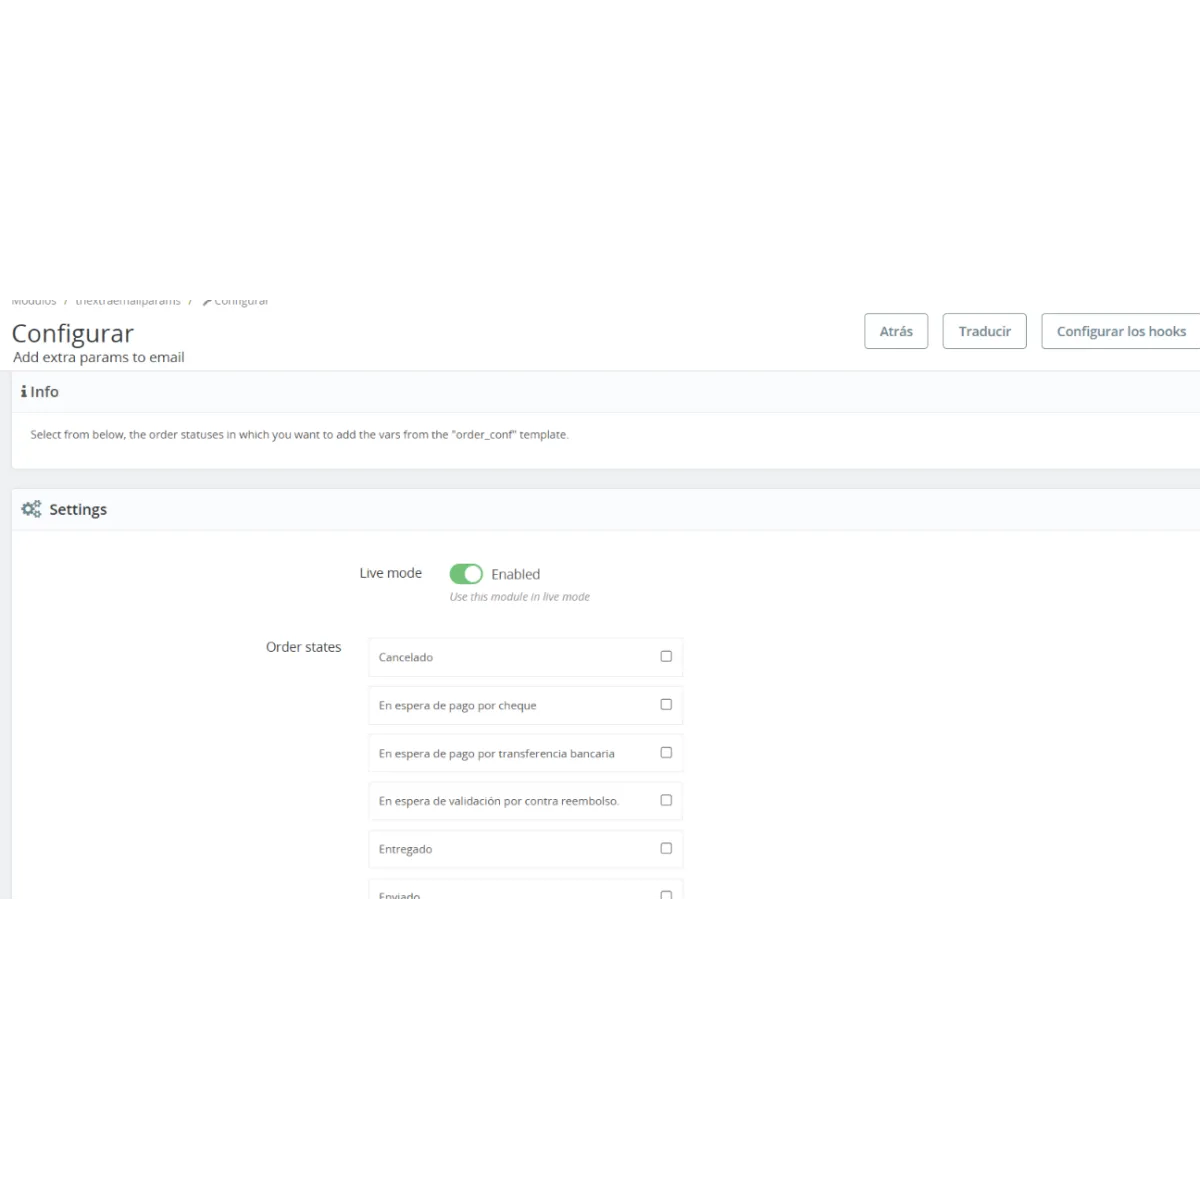Click 'Add extra params to email' subtitle
Image resolution: width=1200 pixels, height=1200 pixels.
pos(99,357)
